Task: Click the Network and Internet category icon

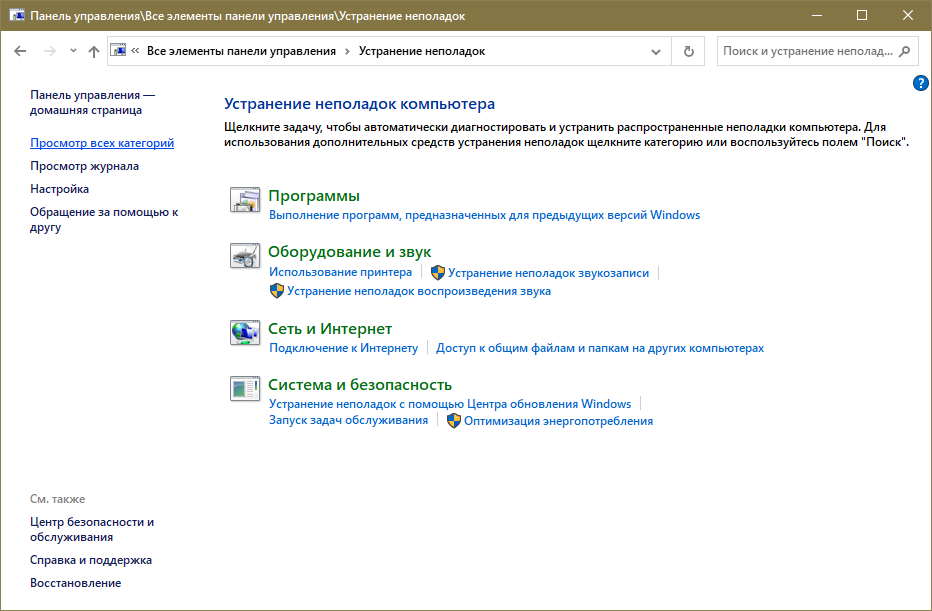Action: pyautogui.click(x=245, y=333)
